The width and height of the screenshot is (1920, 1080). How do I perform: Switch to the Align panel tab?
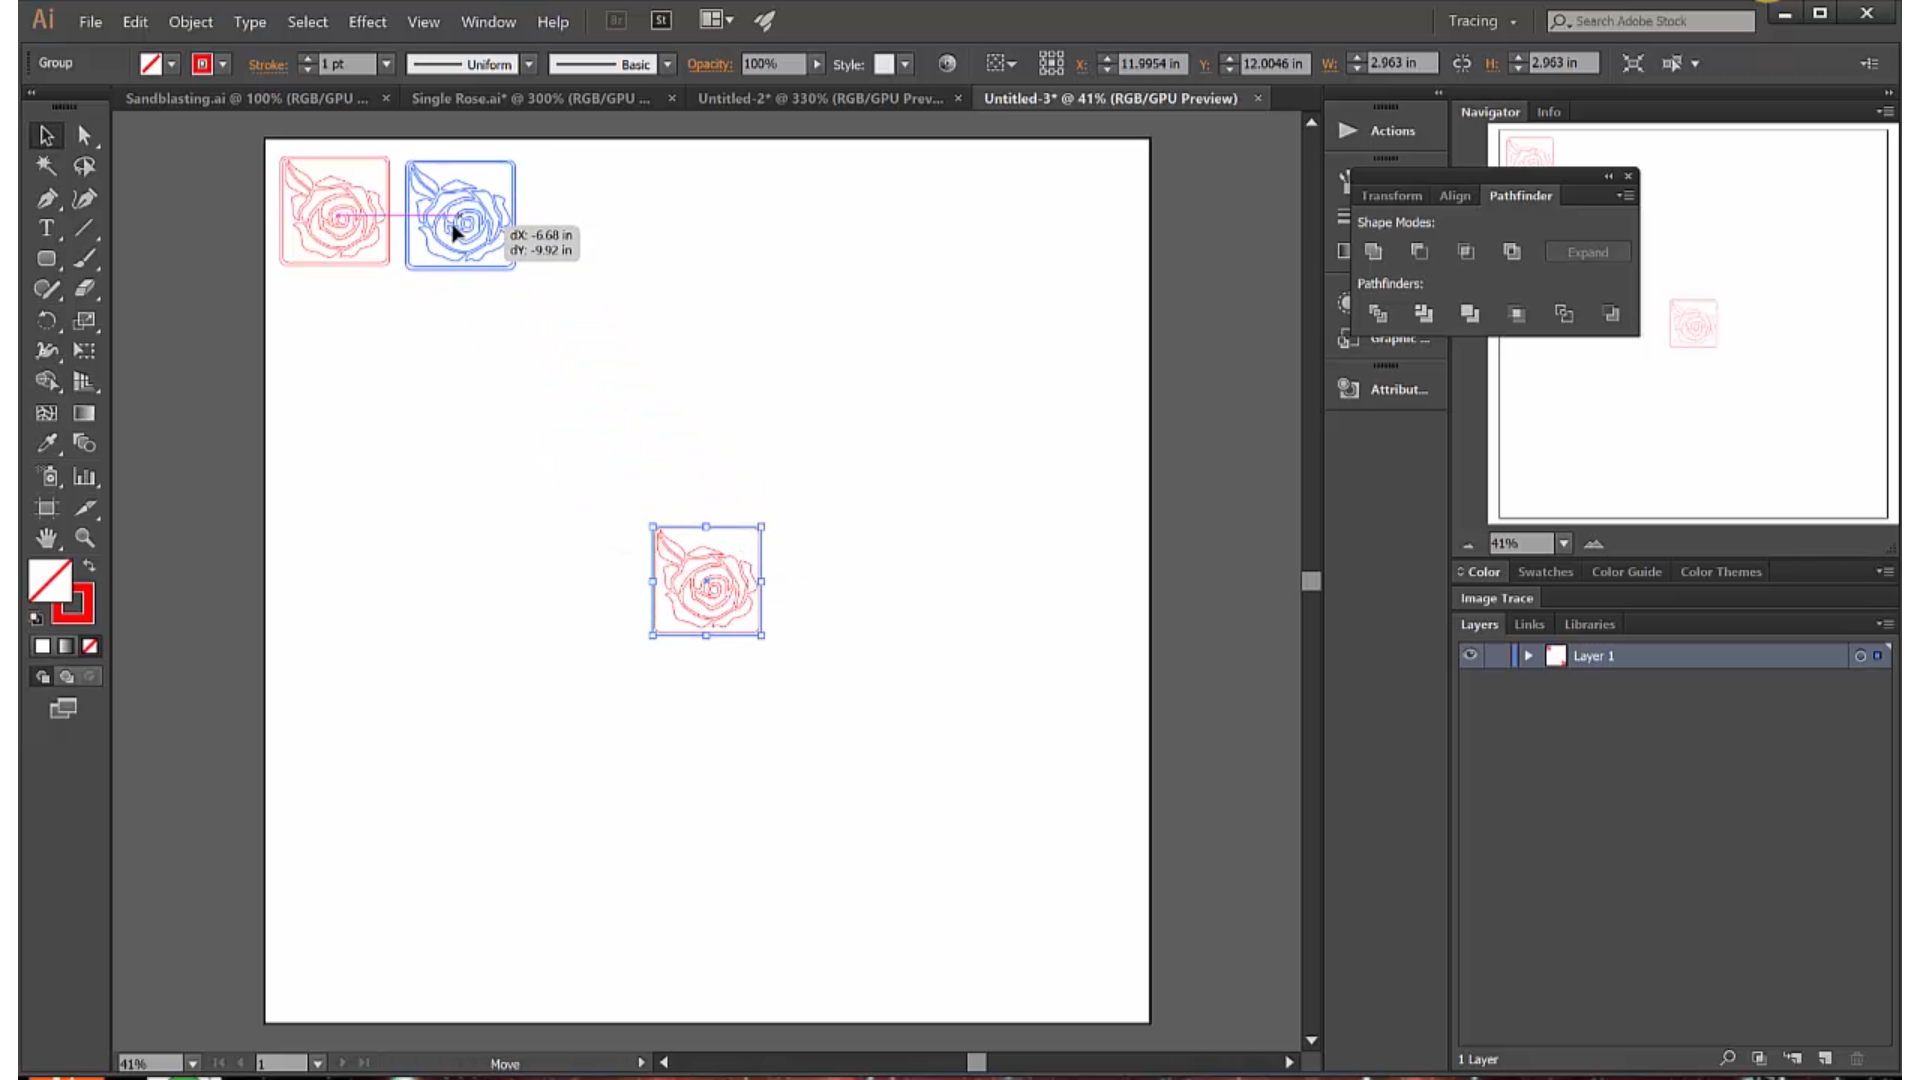coord(1455,196)
